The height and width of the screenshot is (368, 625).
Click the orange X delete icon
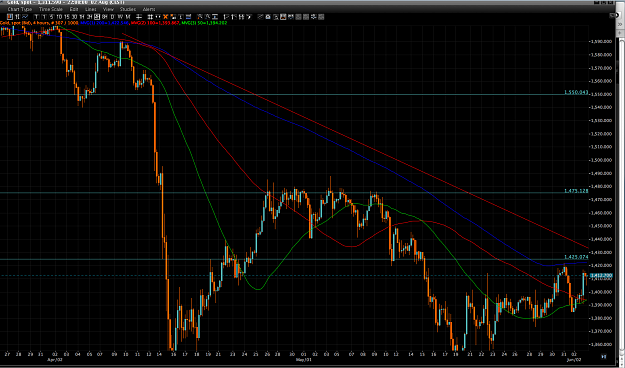click(x=165, y=16)
